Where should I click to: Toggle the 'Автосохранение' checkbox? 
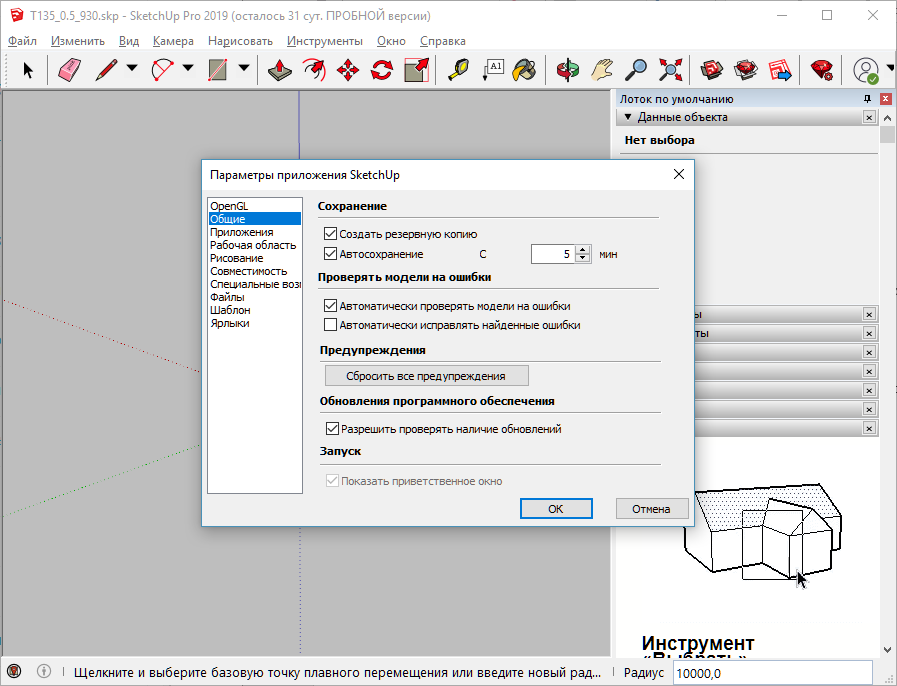click(331, 254)
